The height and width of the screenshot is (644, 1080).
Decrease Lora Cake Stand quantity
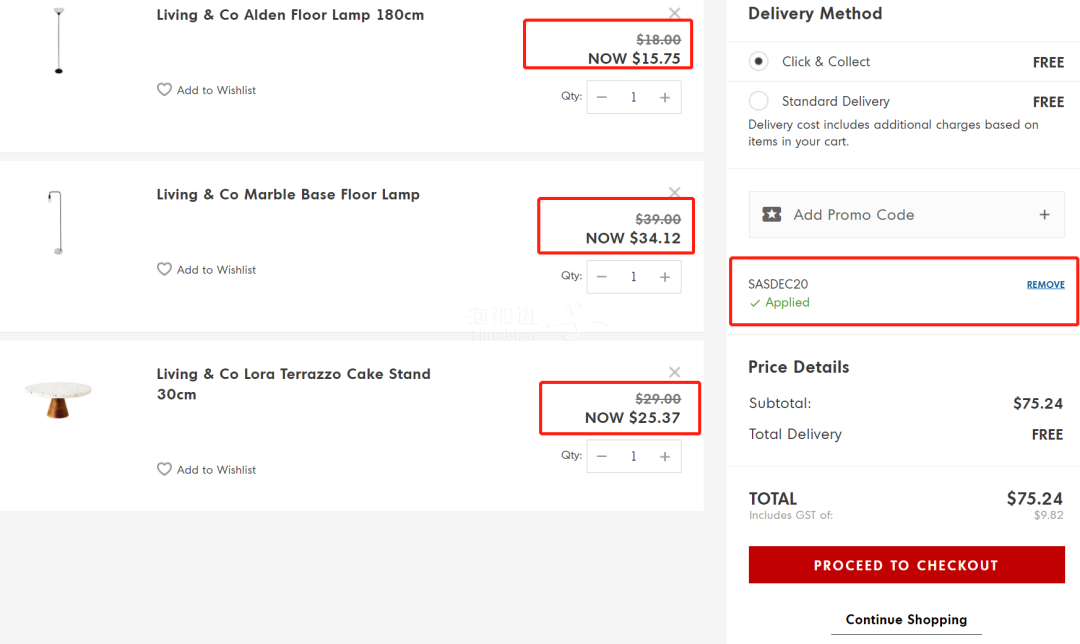[602, 456]
